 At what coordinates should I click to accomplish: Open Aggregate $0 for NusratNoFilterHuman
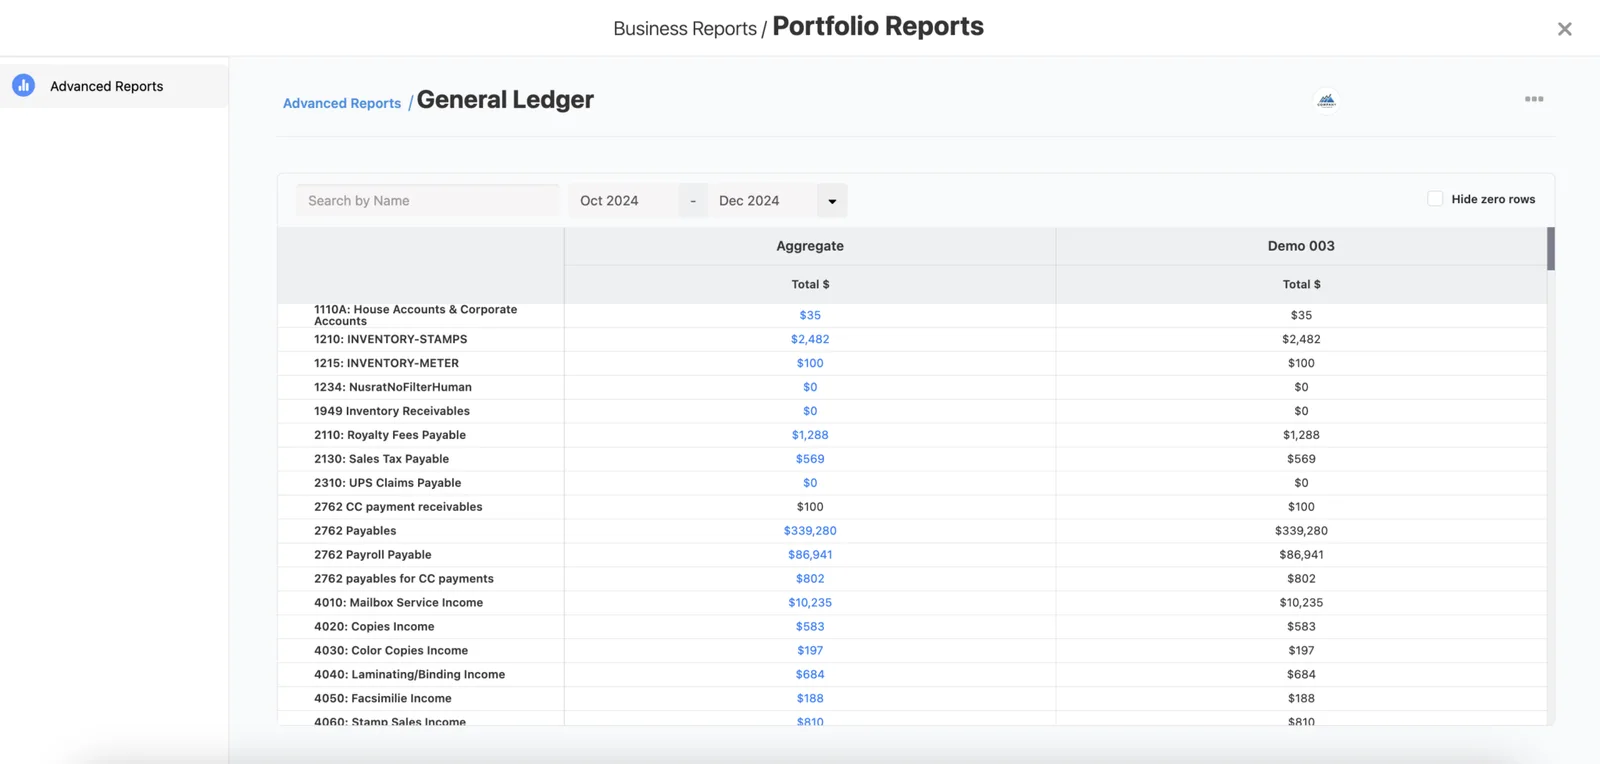810,387
